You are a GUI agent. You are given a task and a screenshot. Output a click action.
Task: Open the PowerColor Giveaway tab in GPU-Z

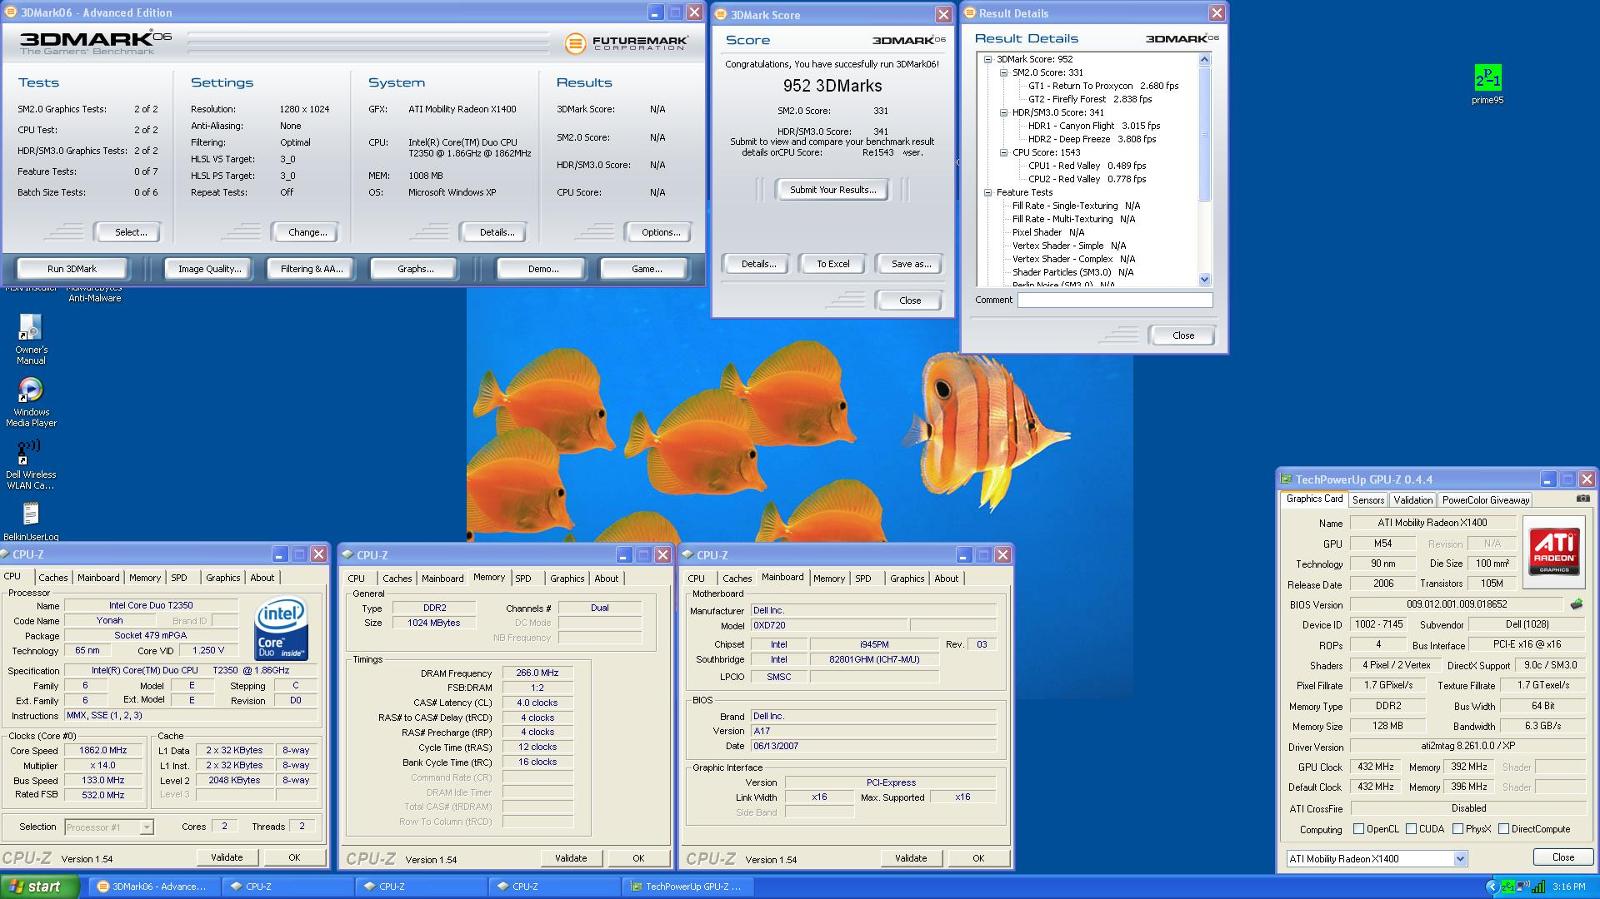tap(1485, 500)
